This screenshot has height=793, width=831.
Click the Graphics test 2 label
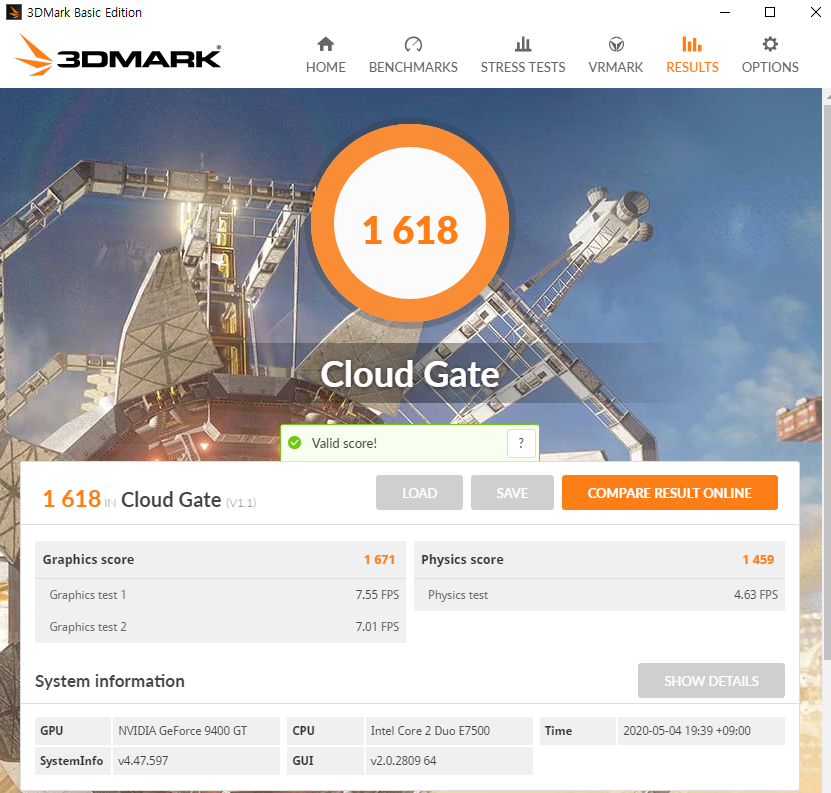tap(88, 627)
